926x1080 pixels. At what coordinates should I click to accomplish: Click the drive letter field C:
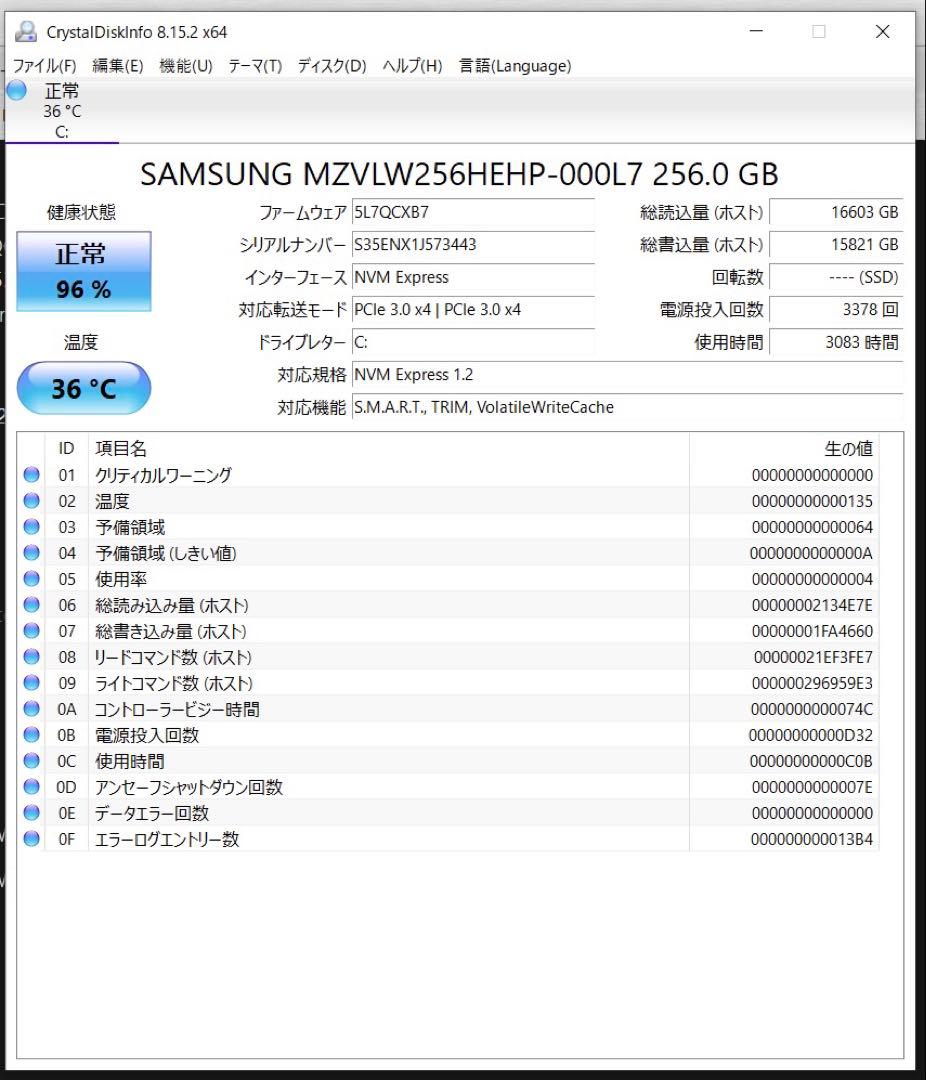coord(473,342)
